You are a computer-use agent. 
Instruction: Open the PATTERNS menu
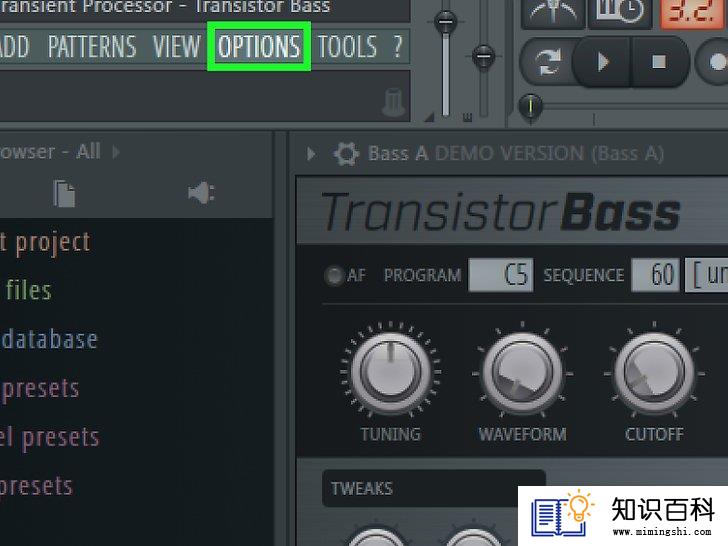[x=92, y=46]
